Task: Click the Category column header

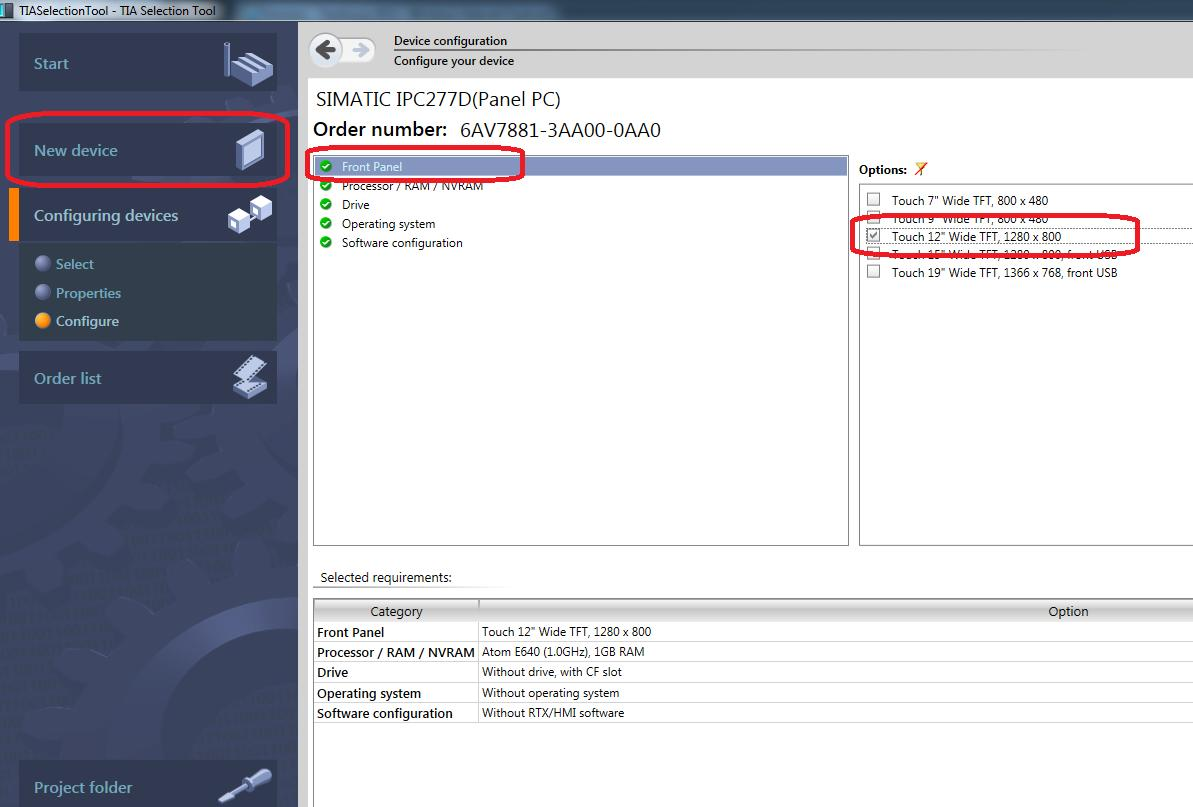Action: (396, 611)
